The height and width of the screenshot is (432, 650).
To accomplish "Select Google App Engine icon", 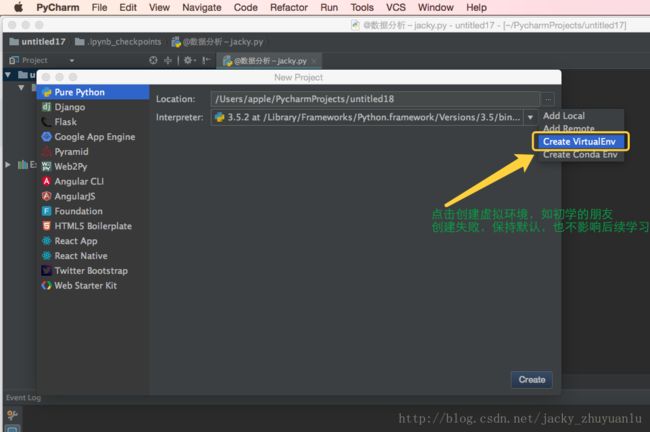I will [x=46, y=136].
